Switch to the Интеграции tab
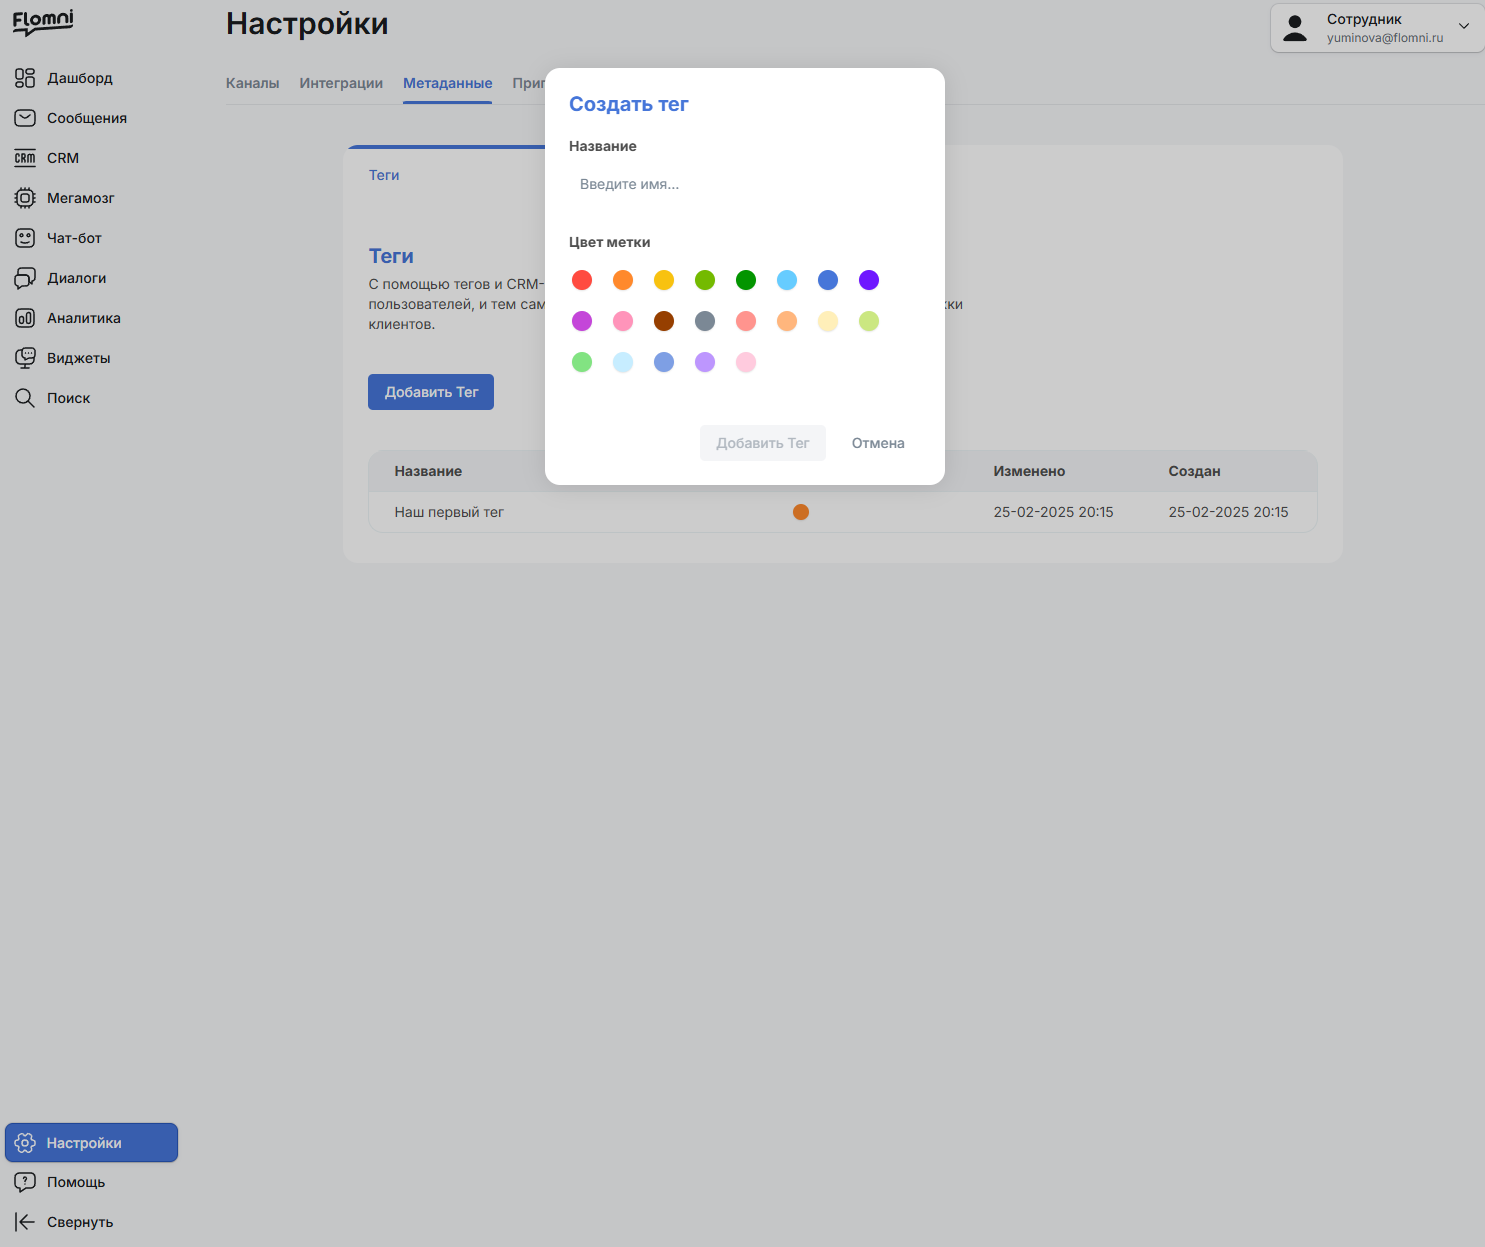The height and width of the screenshot is (1247, 1485). click(341, 83)
